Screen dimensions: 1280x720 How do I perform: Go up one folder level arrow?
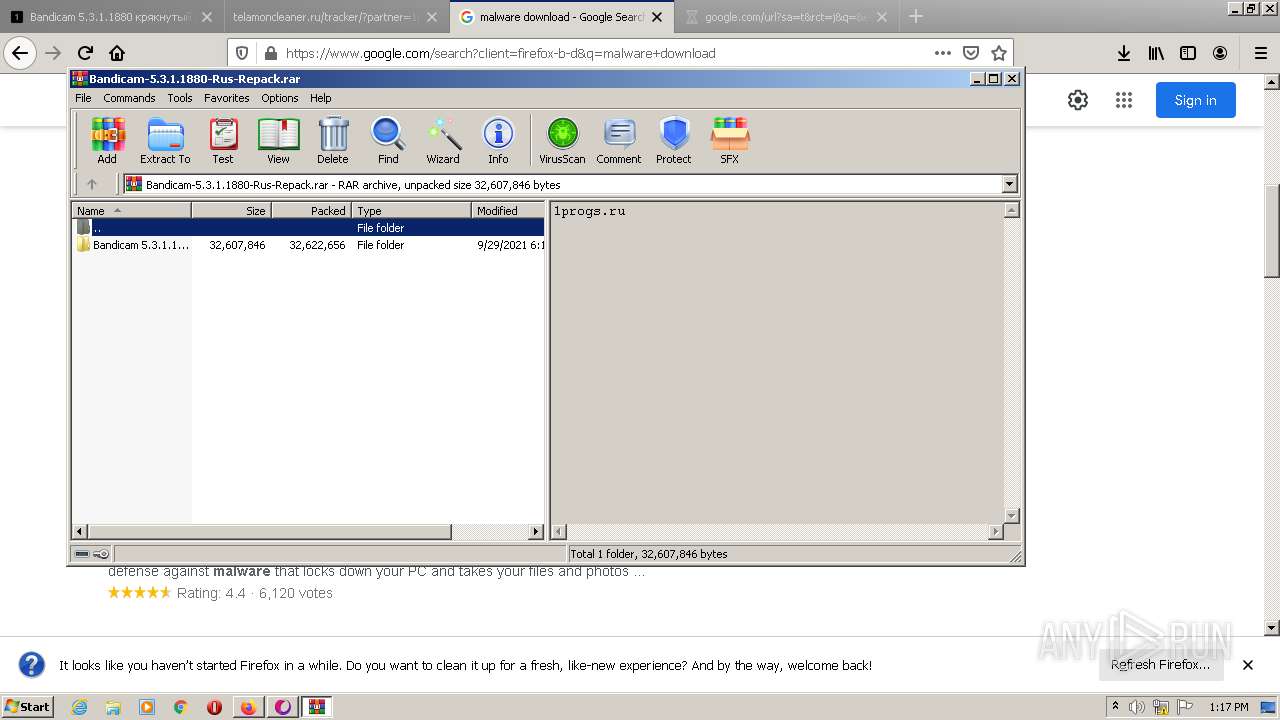(92, 184)
